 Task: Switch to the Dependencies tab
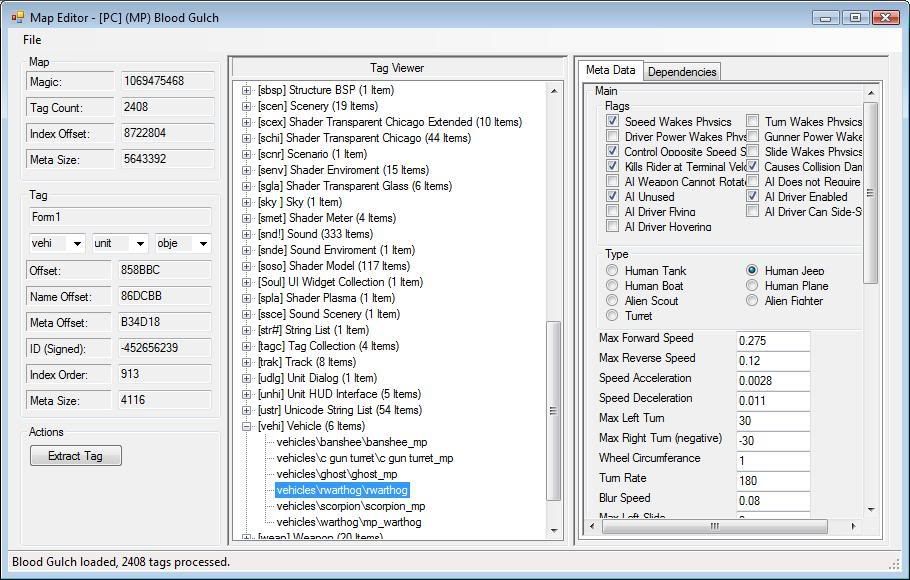(x=682, y=71)
